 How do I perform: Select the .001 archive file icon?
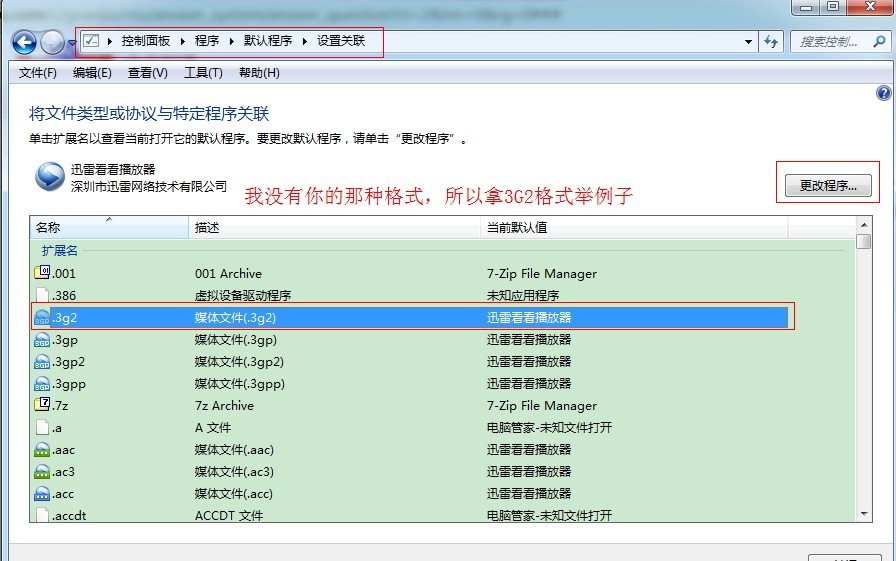click(x=42, y=273)
